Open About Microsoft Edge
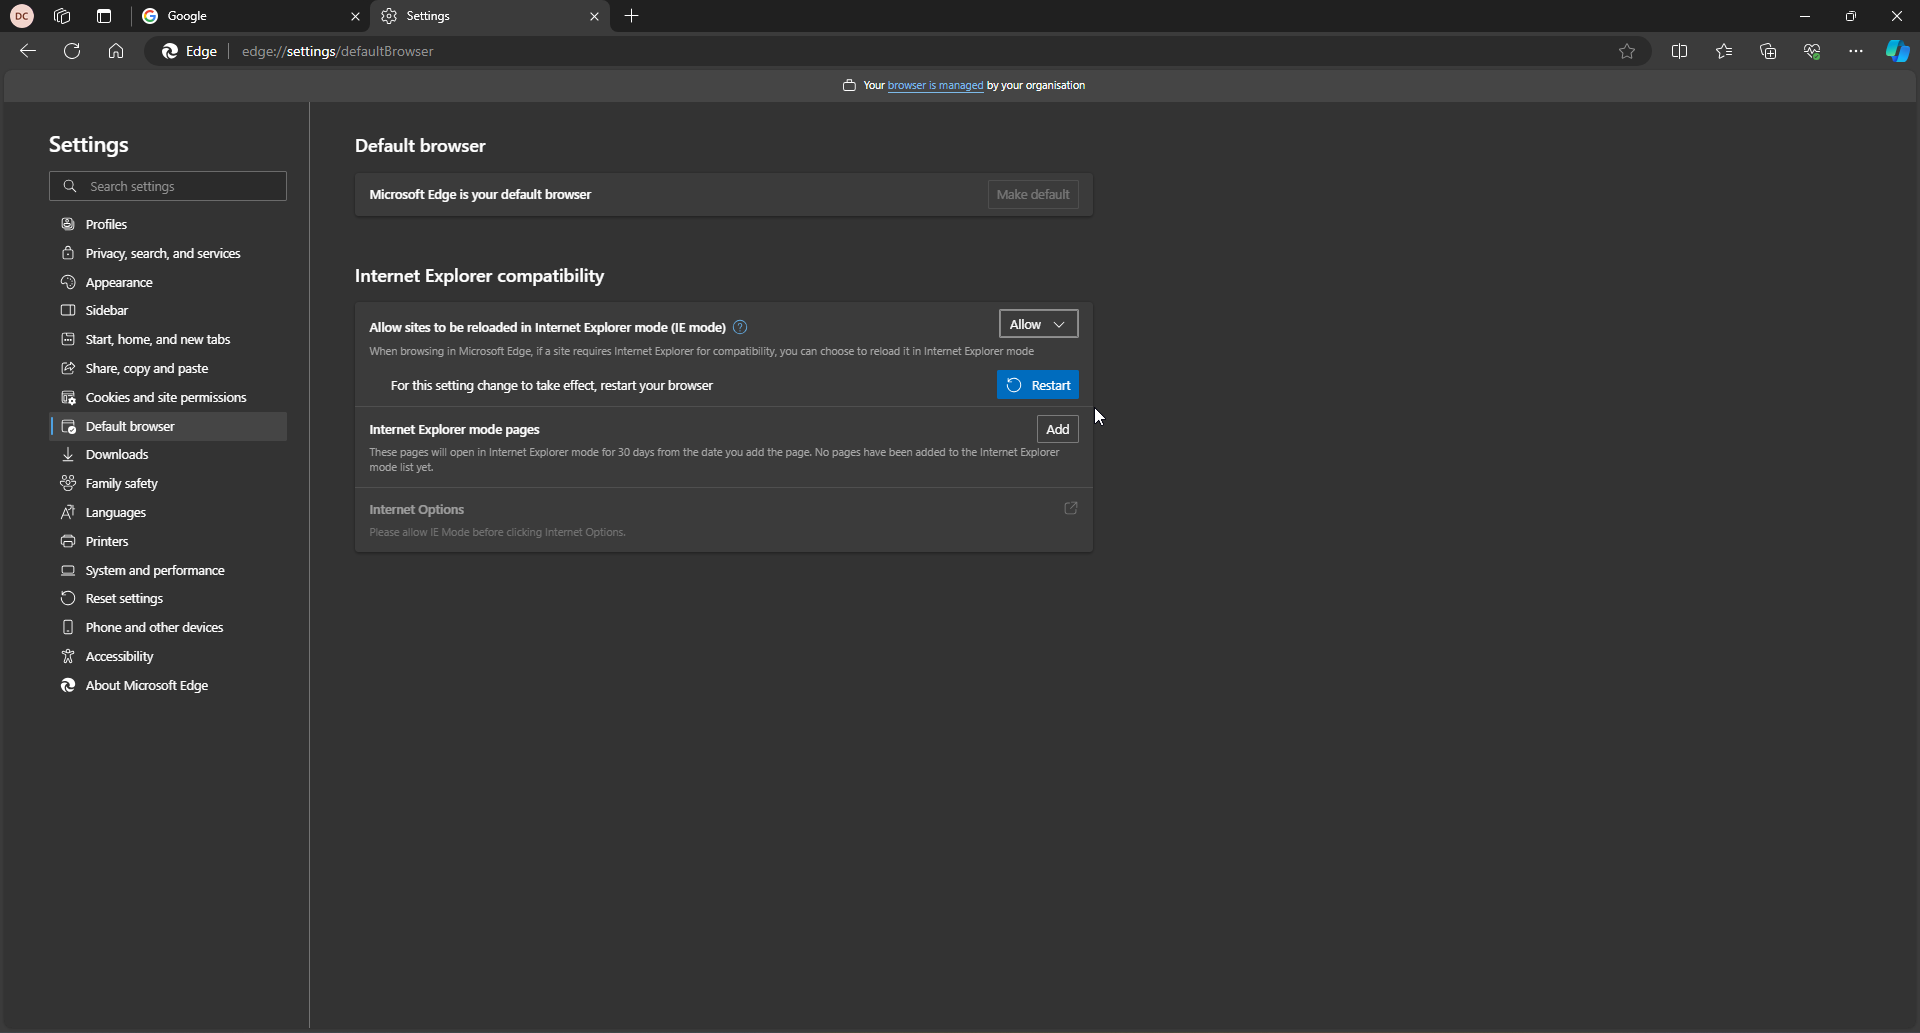Viewport: 1920px width, 1033px height. coord(168,685)
